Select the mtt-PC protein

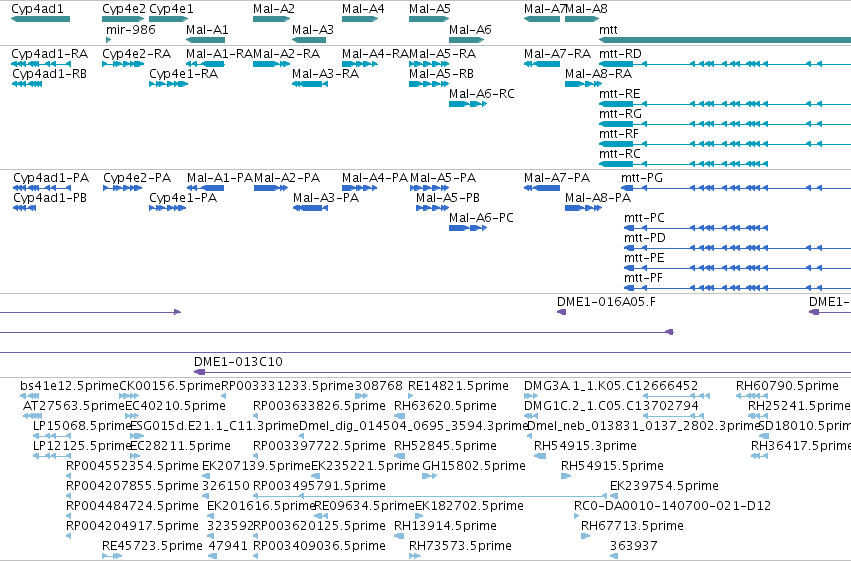pos(696,228)
